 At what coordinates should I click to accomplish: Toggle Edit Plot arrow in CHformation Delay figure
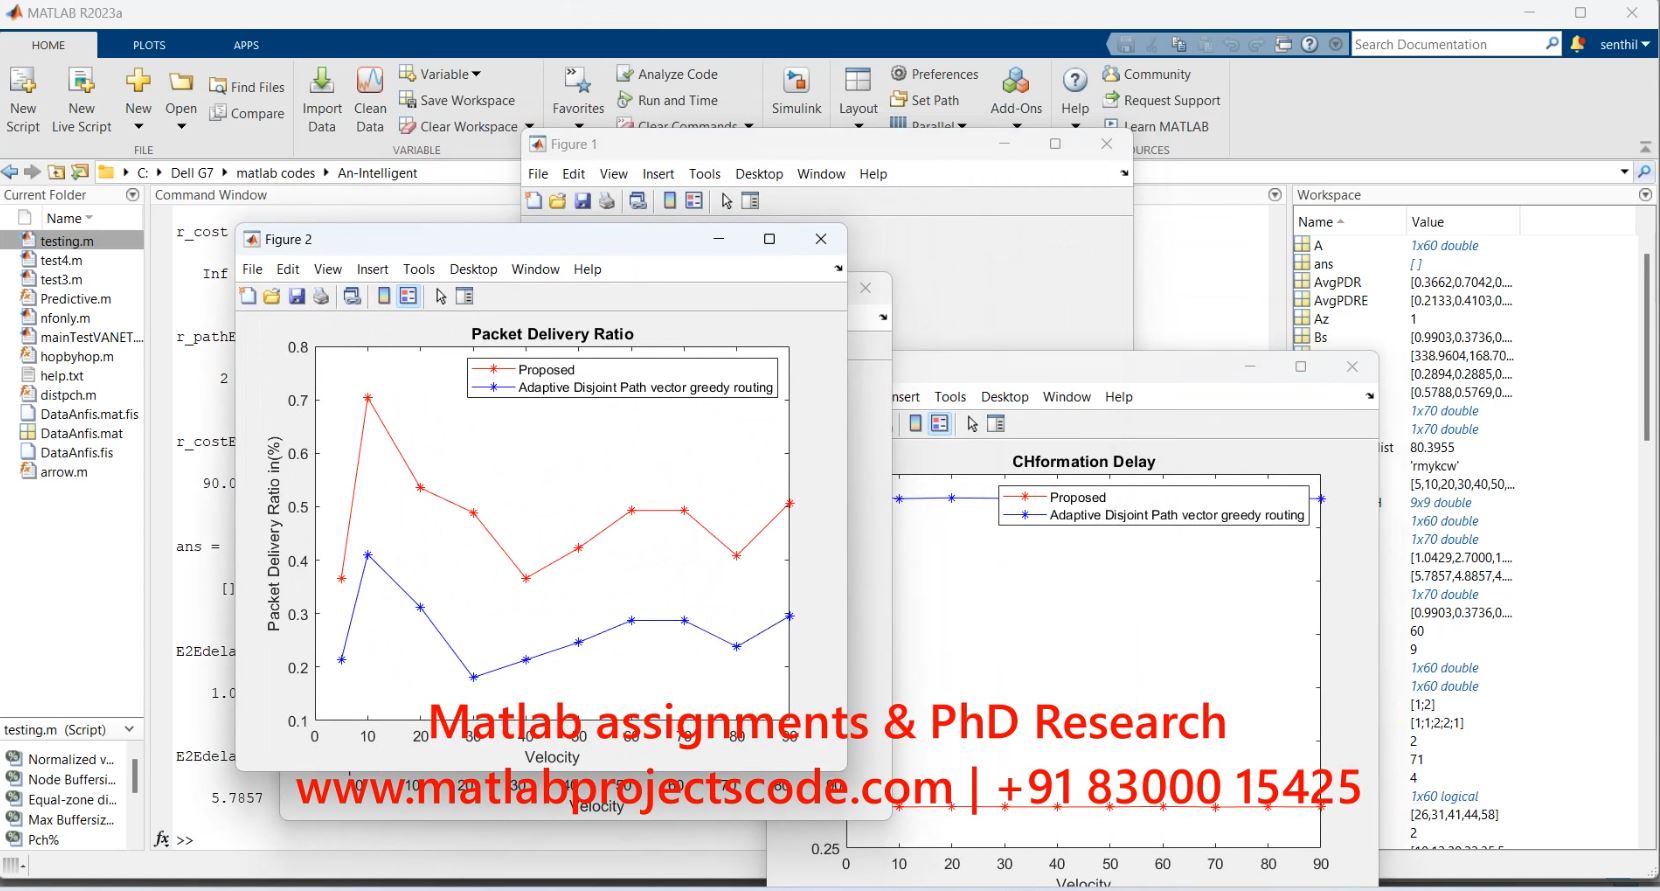pos(972,424)
